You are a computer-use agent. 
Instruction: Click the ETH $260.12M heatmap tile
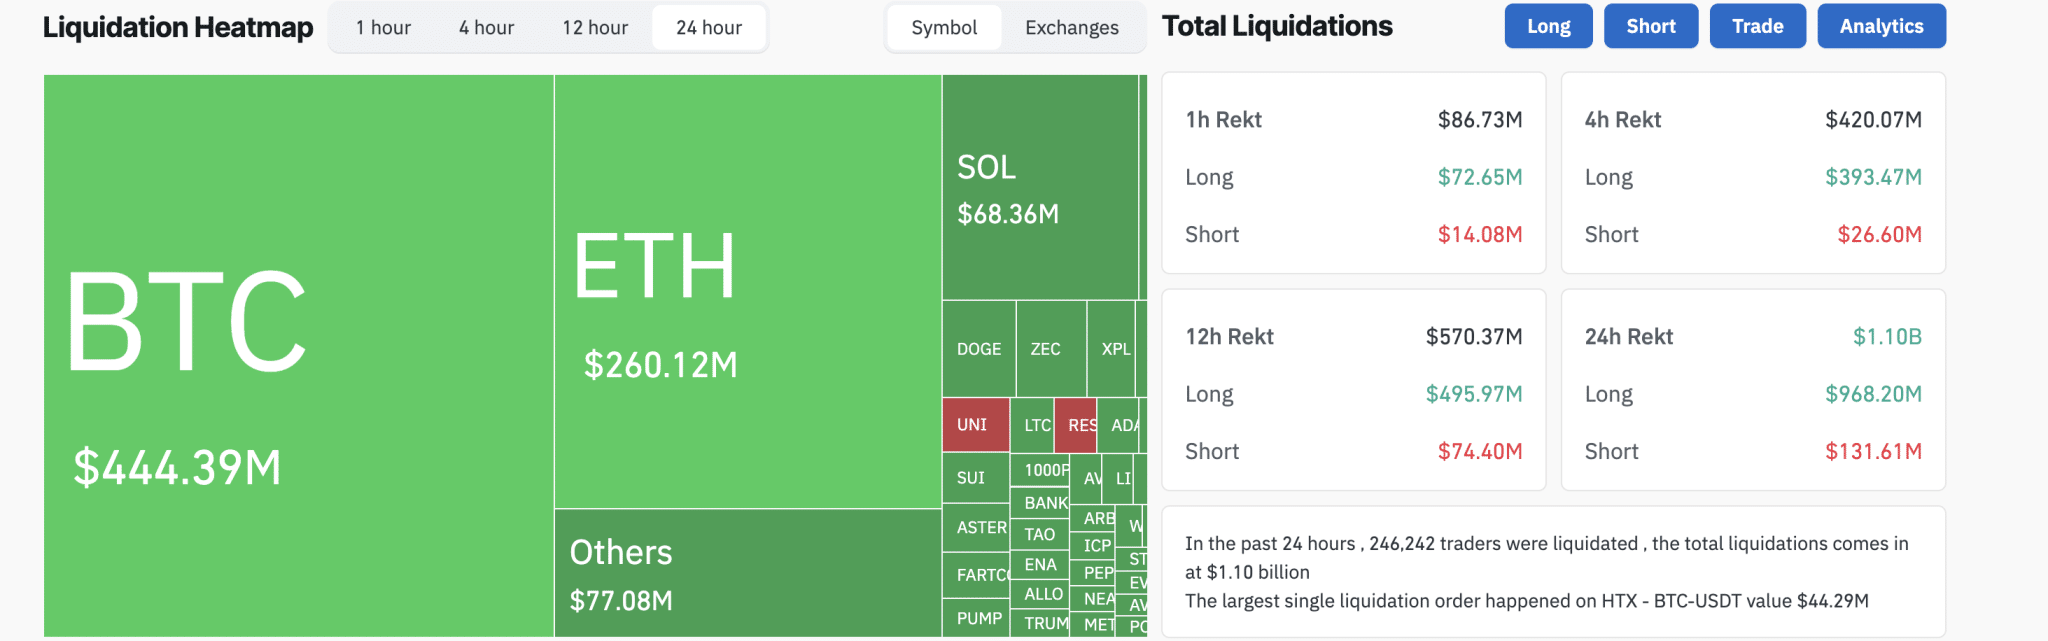coord(747,291)
